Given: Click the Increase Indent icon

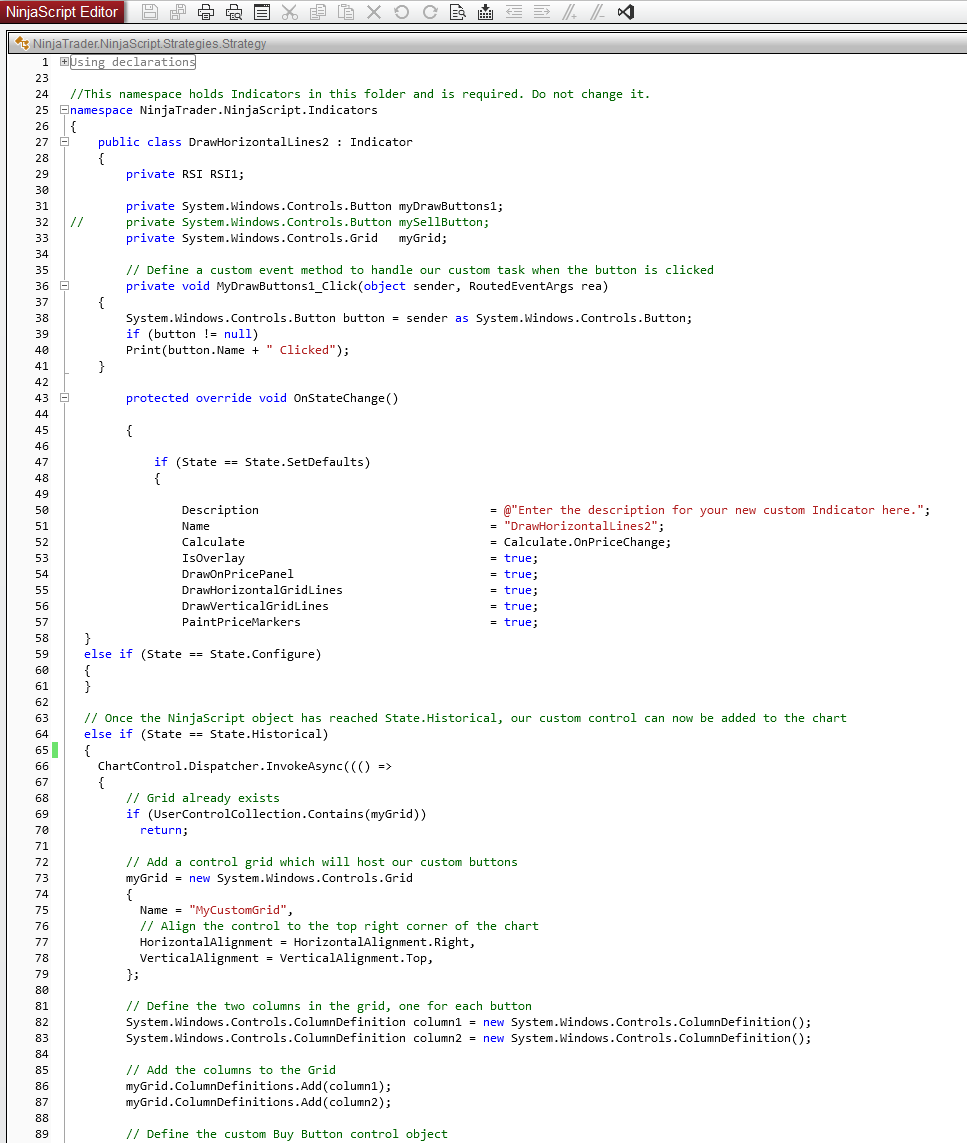Looking at the screenshot, I should (541, 12).
